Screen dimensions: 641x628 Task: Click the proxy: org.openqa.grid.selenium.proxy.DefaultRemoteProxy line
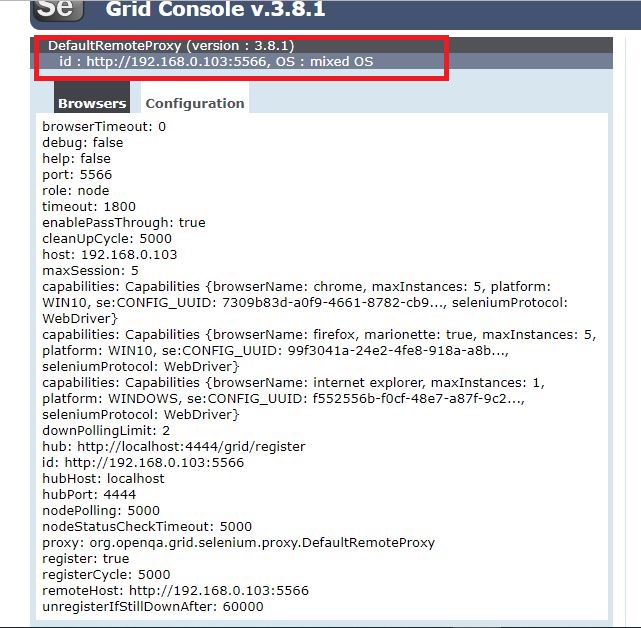point(238,542)
